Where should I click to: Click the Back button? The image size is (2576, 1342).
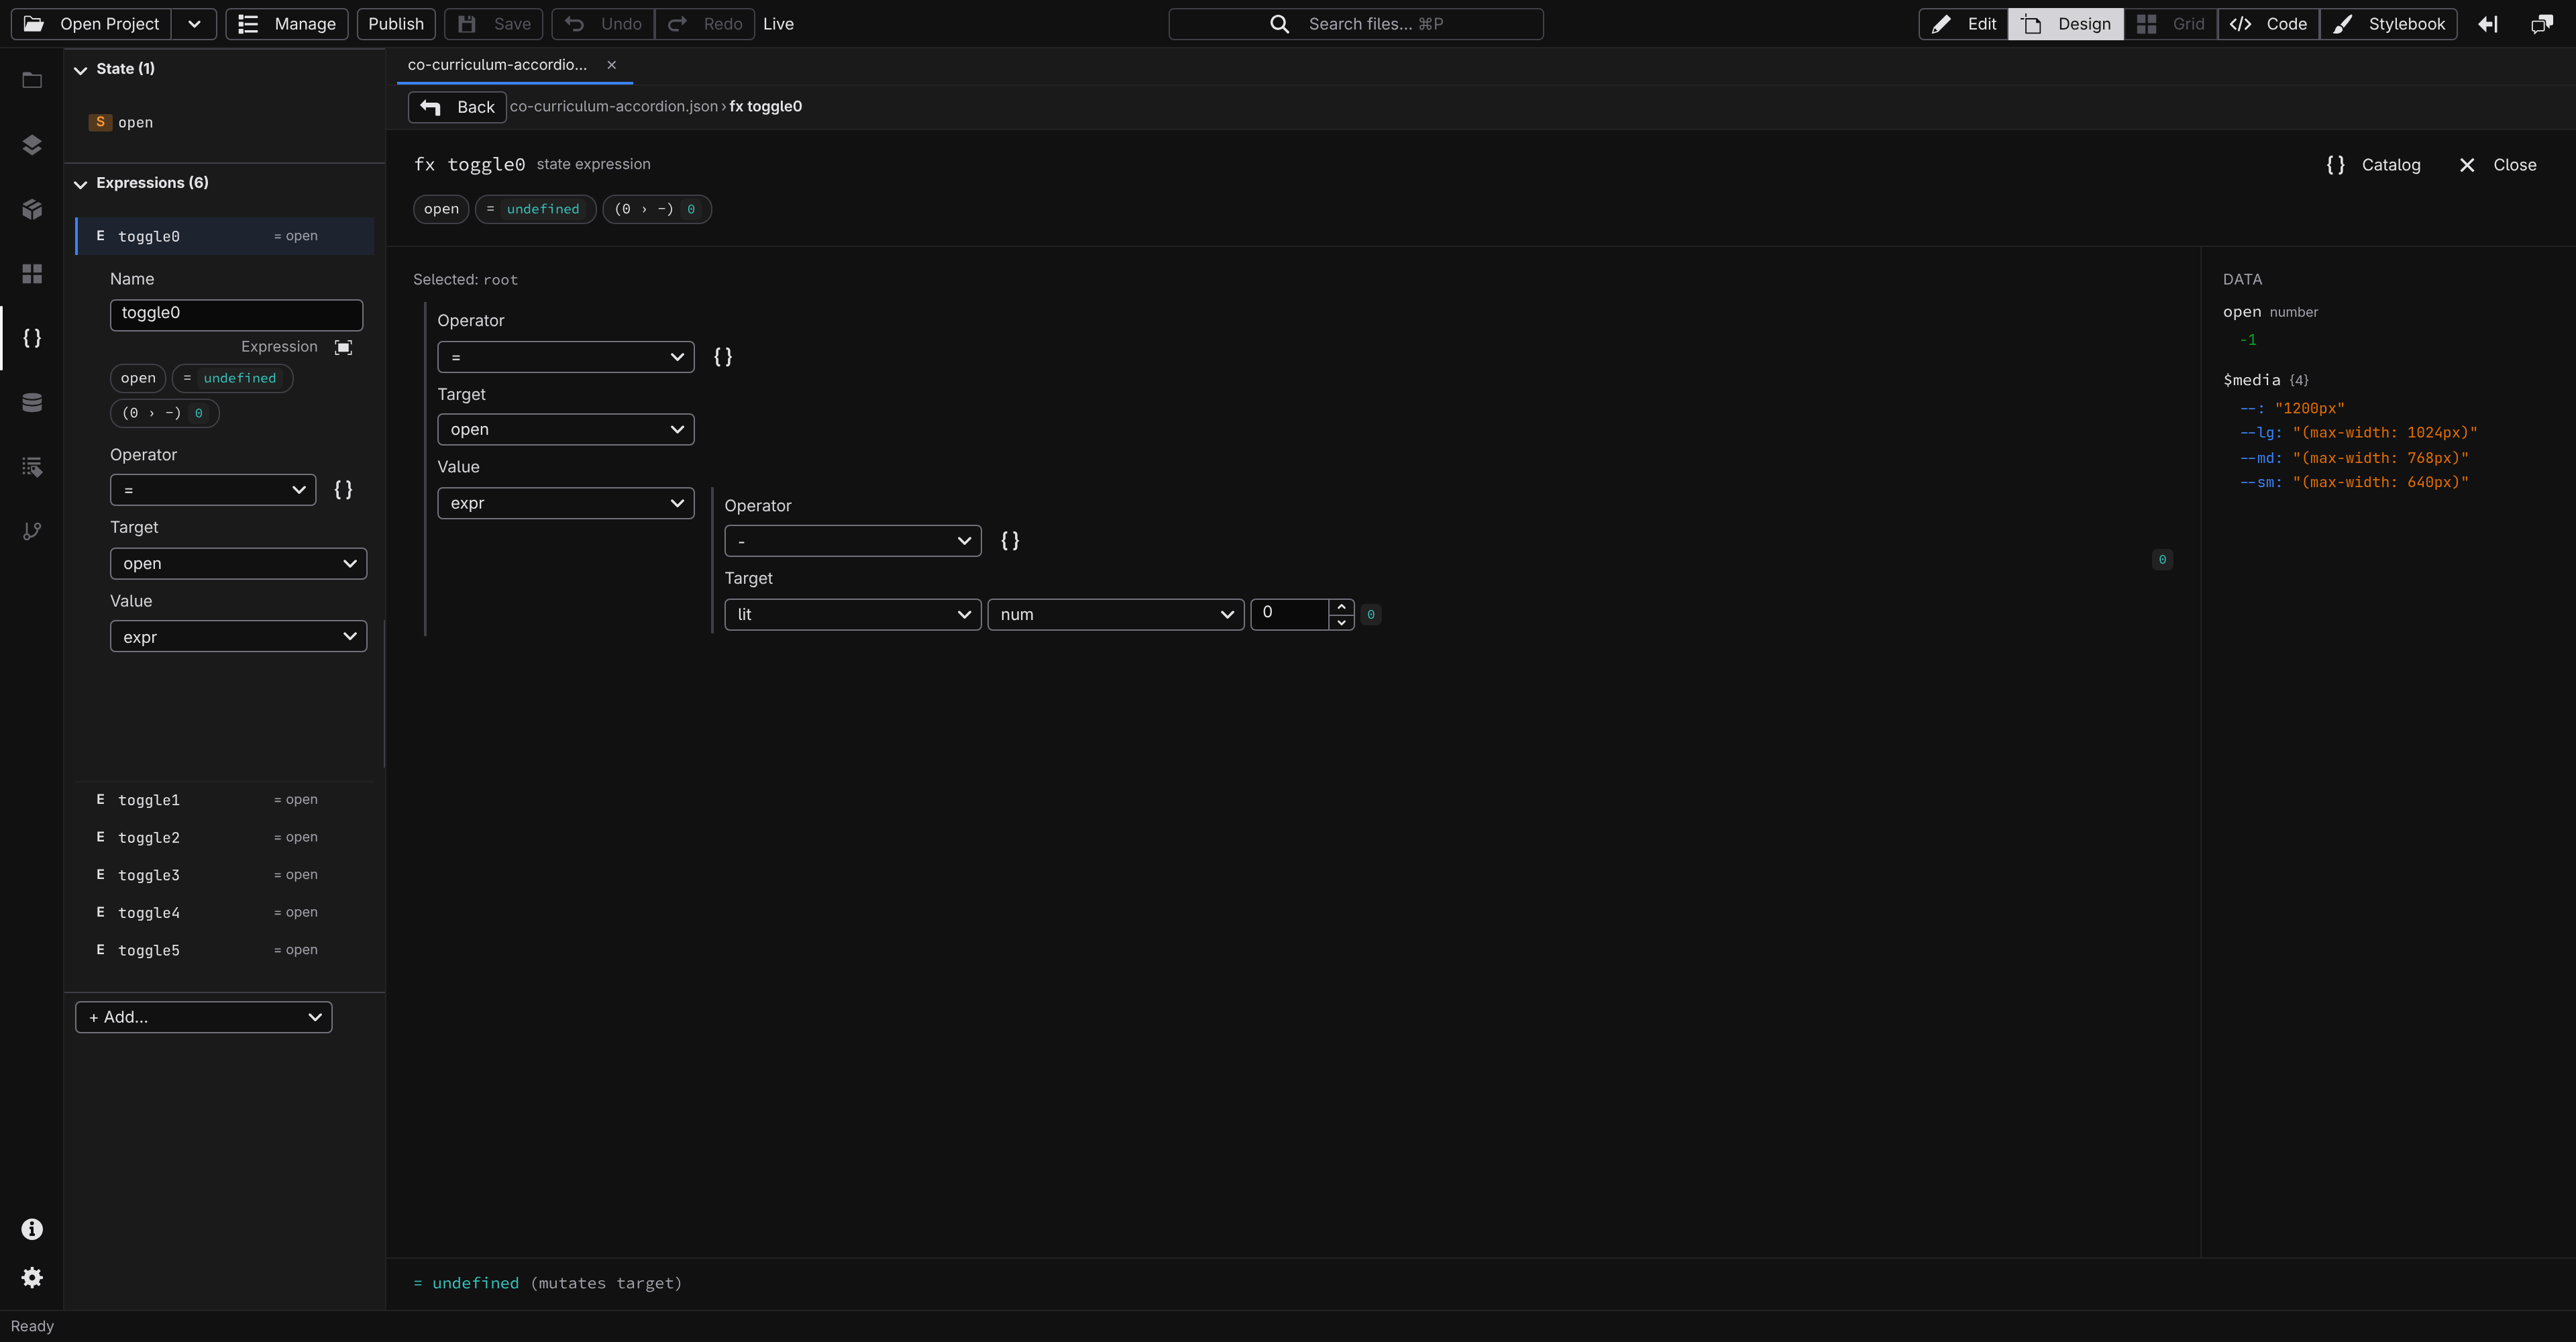(457, 107)
